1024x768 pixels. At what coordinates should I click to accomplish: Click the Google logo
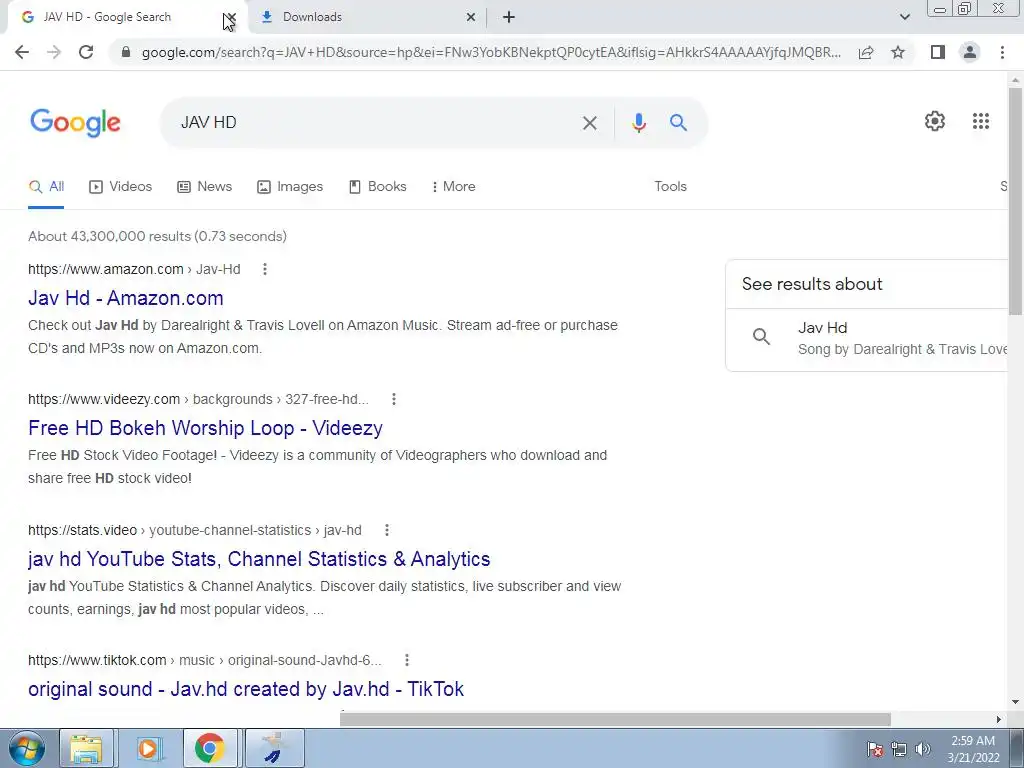[75, 123]
